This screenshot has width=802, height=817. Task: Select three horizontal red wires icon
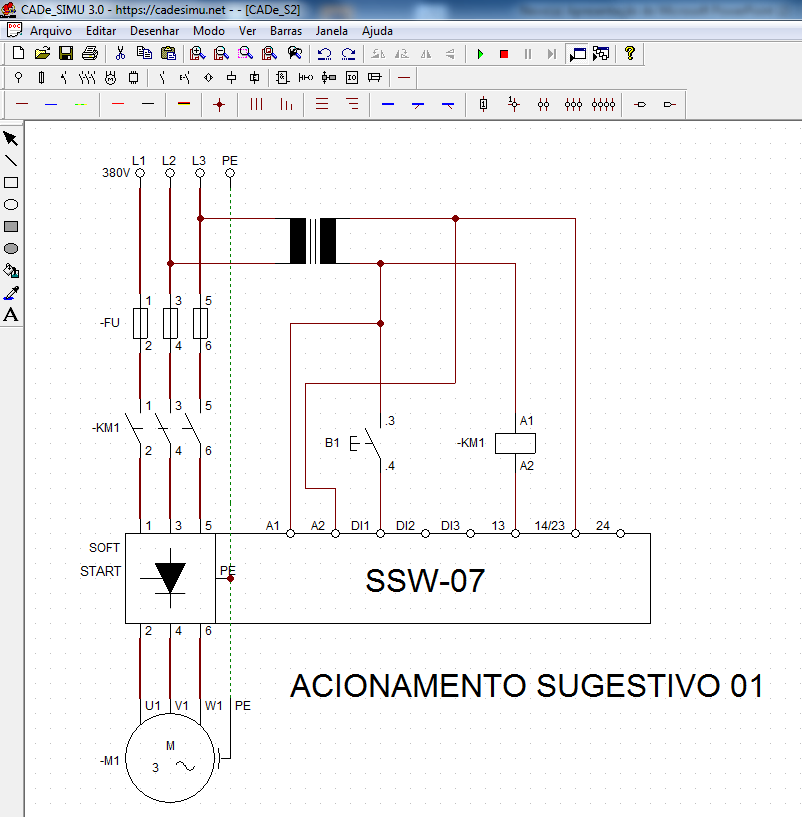click(x=322, y=104)
